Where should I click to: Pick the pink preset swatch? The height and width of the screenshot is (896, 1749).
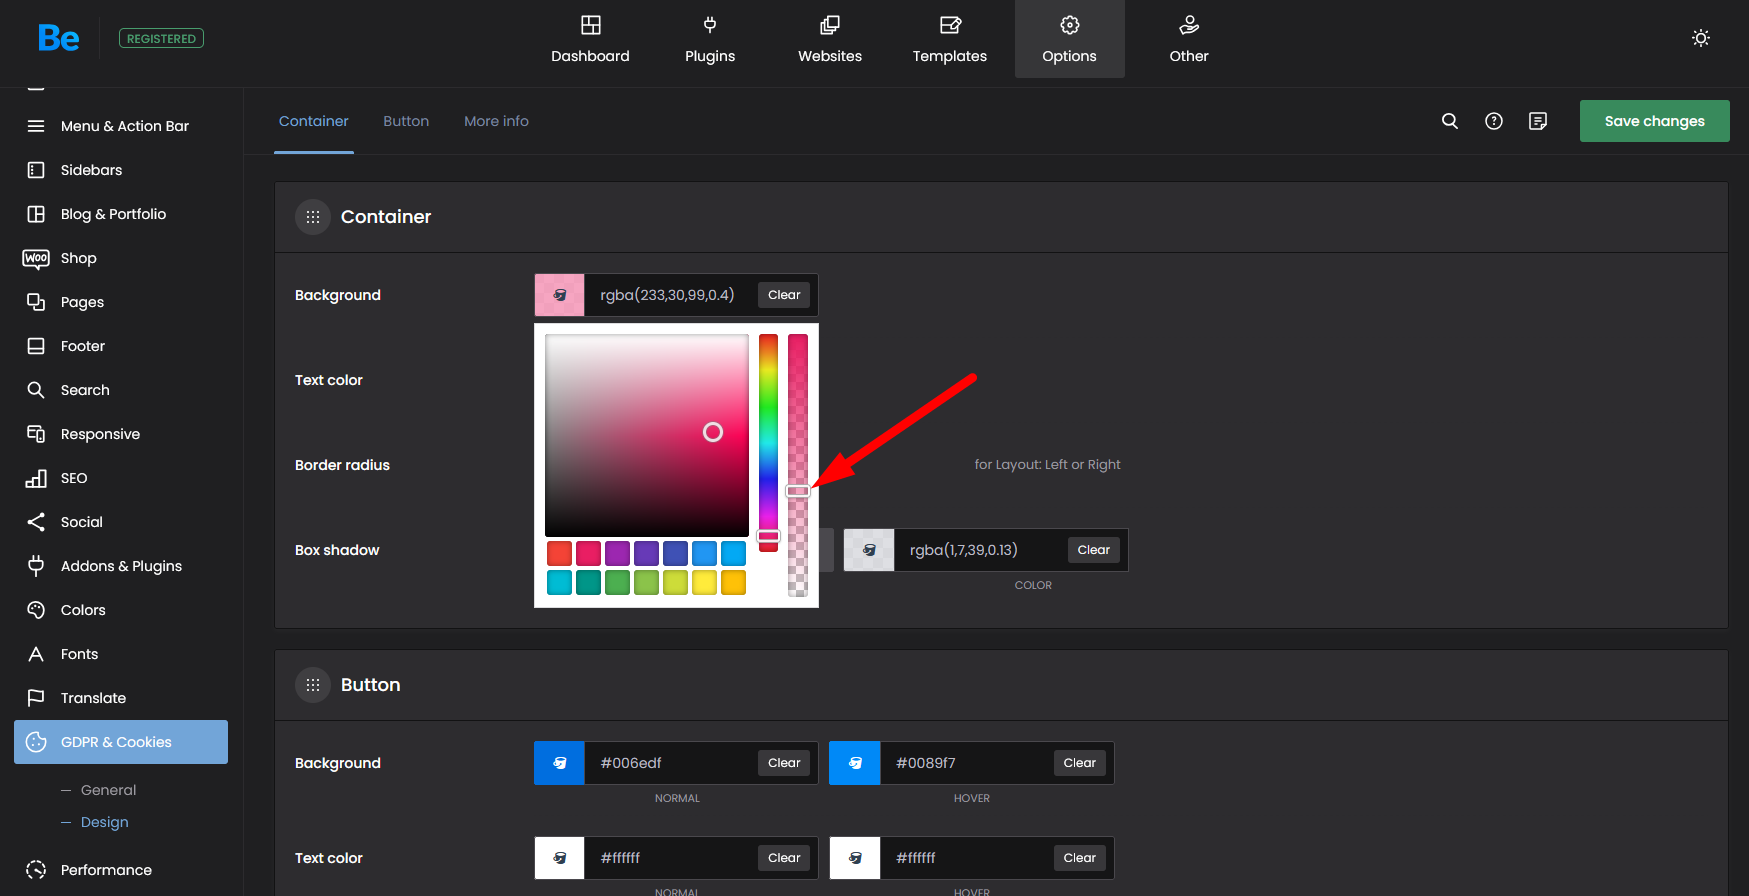click(588, 553)
